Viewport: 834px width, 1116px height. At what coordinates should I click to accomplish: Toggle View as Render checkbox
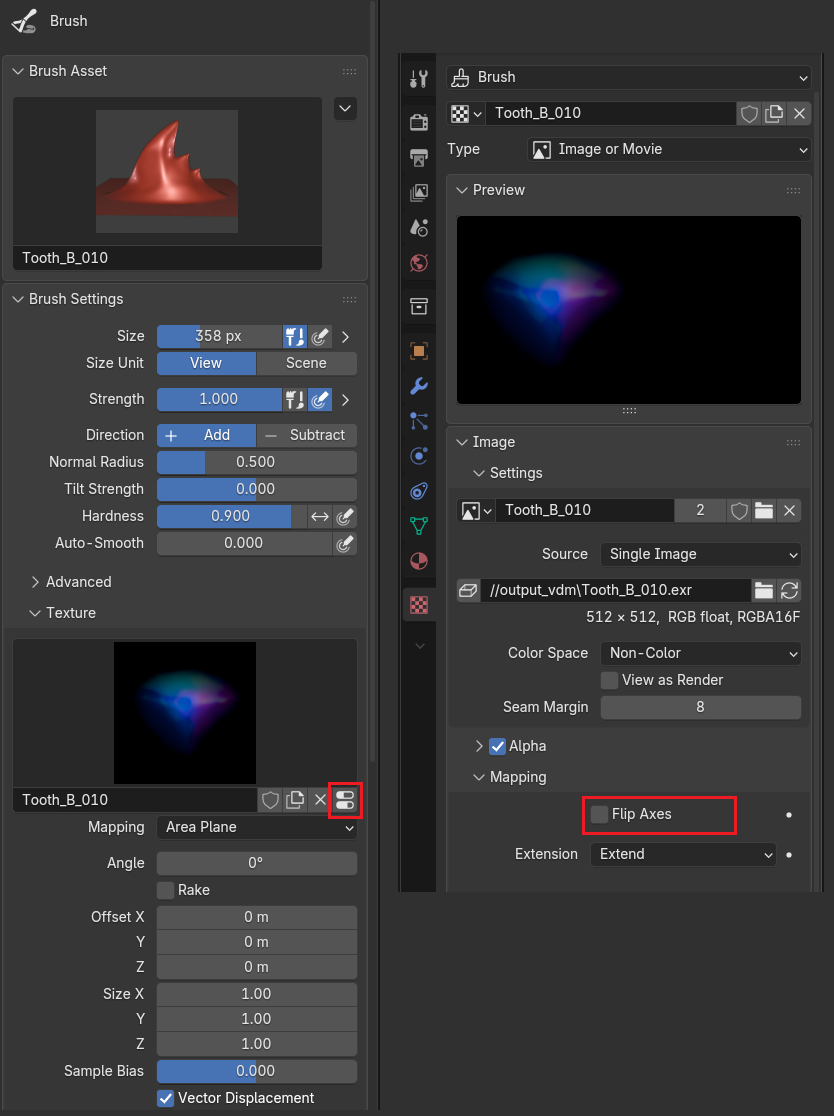(x=609, y=680)
